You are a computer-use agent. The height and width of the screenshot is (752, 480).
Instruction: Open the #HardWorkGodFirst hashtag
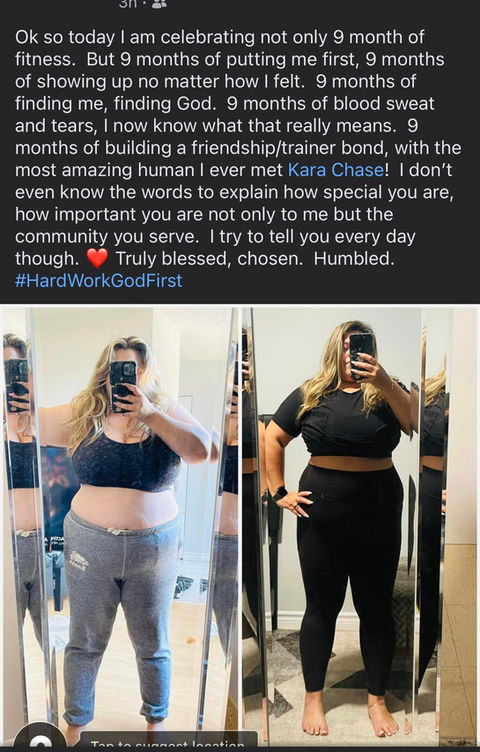(x=98, y=281)
